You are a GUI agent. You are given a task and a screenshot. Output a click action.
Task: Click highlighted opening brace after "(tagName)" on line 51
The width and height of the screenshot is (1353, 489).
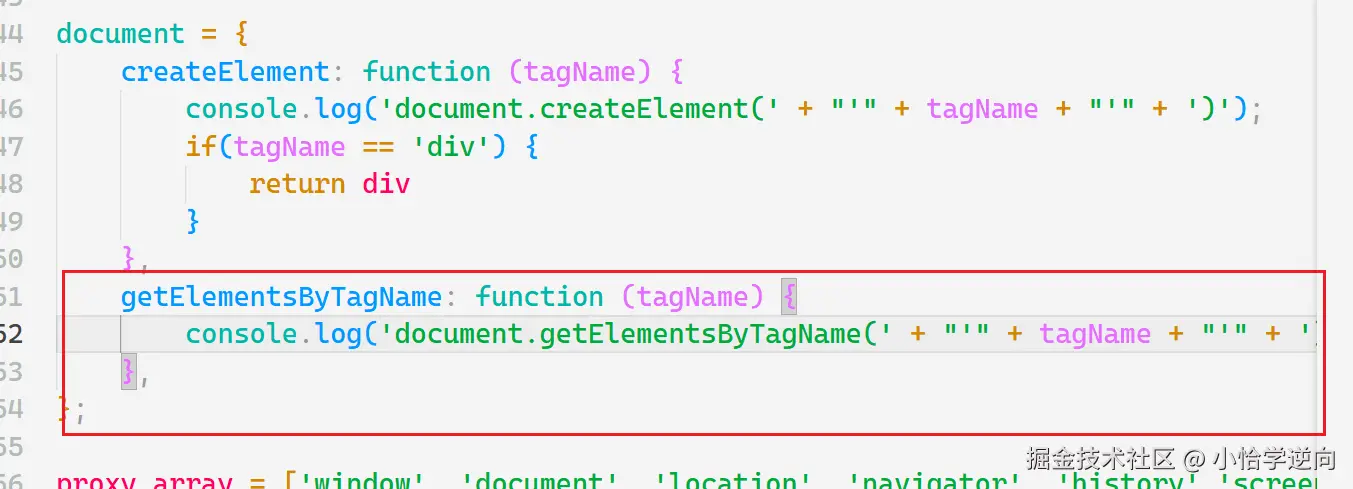[788, 296]
